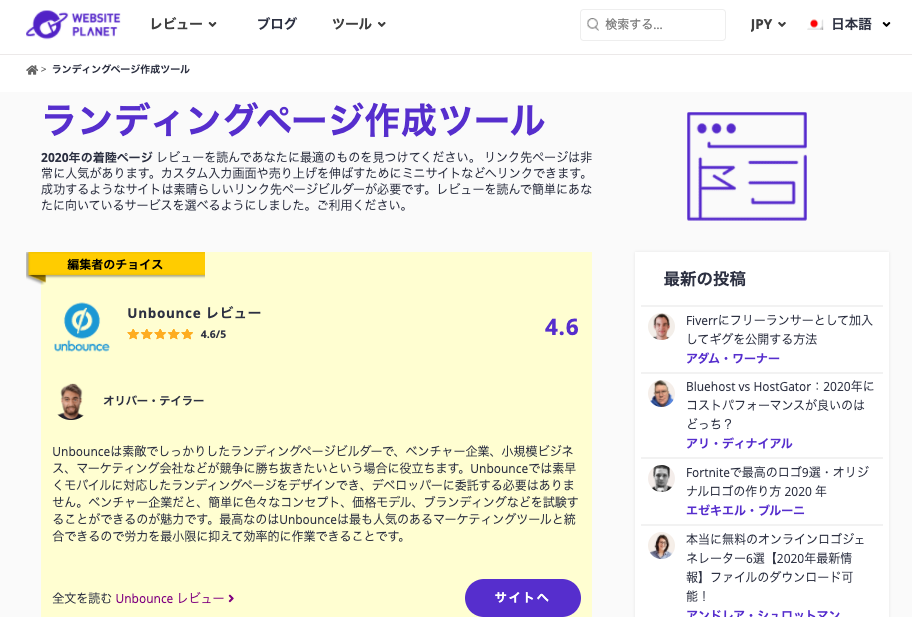
Task: Click the Japan flag icon
Action: click(x=815, y=25)
